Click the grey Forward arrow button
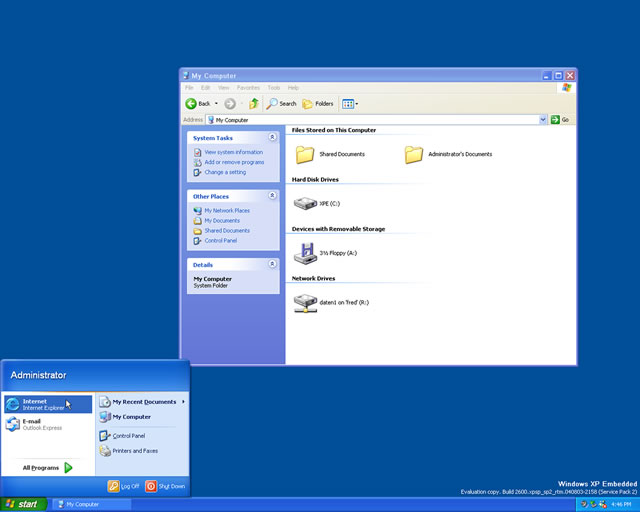The height and width of the screenshot is (512, 640). click(230, 104)
